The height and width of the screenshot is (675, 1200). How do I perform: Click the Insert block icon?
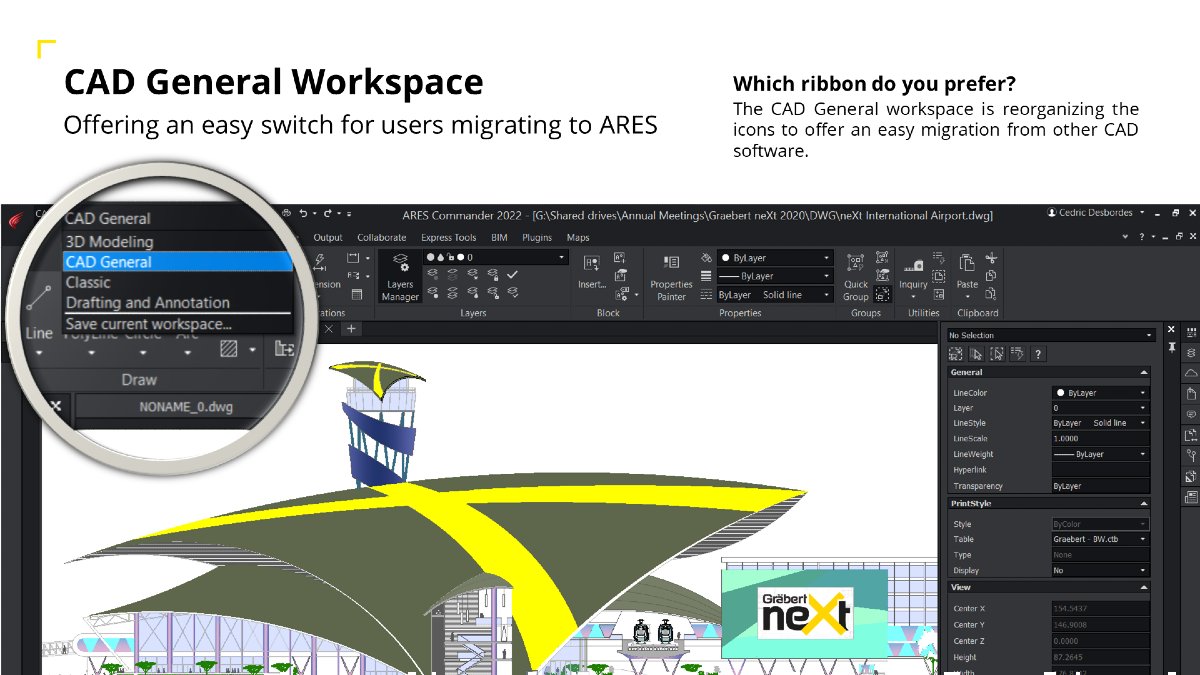591,263
